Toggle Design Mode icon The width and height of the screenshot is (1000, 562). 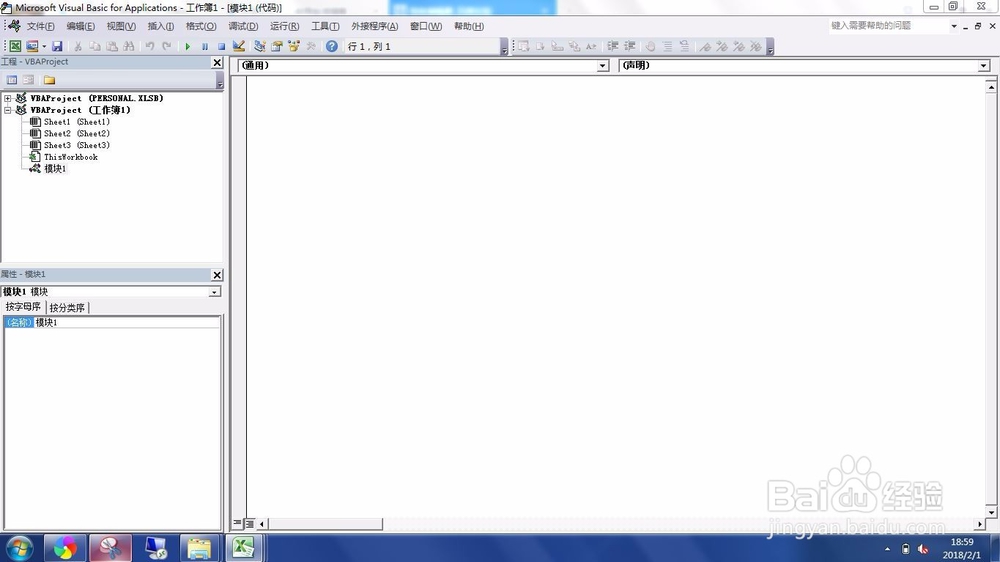click(239, 46)
